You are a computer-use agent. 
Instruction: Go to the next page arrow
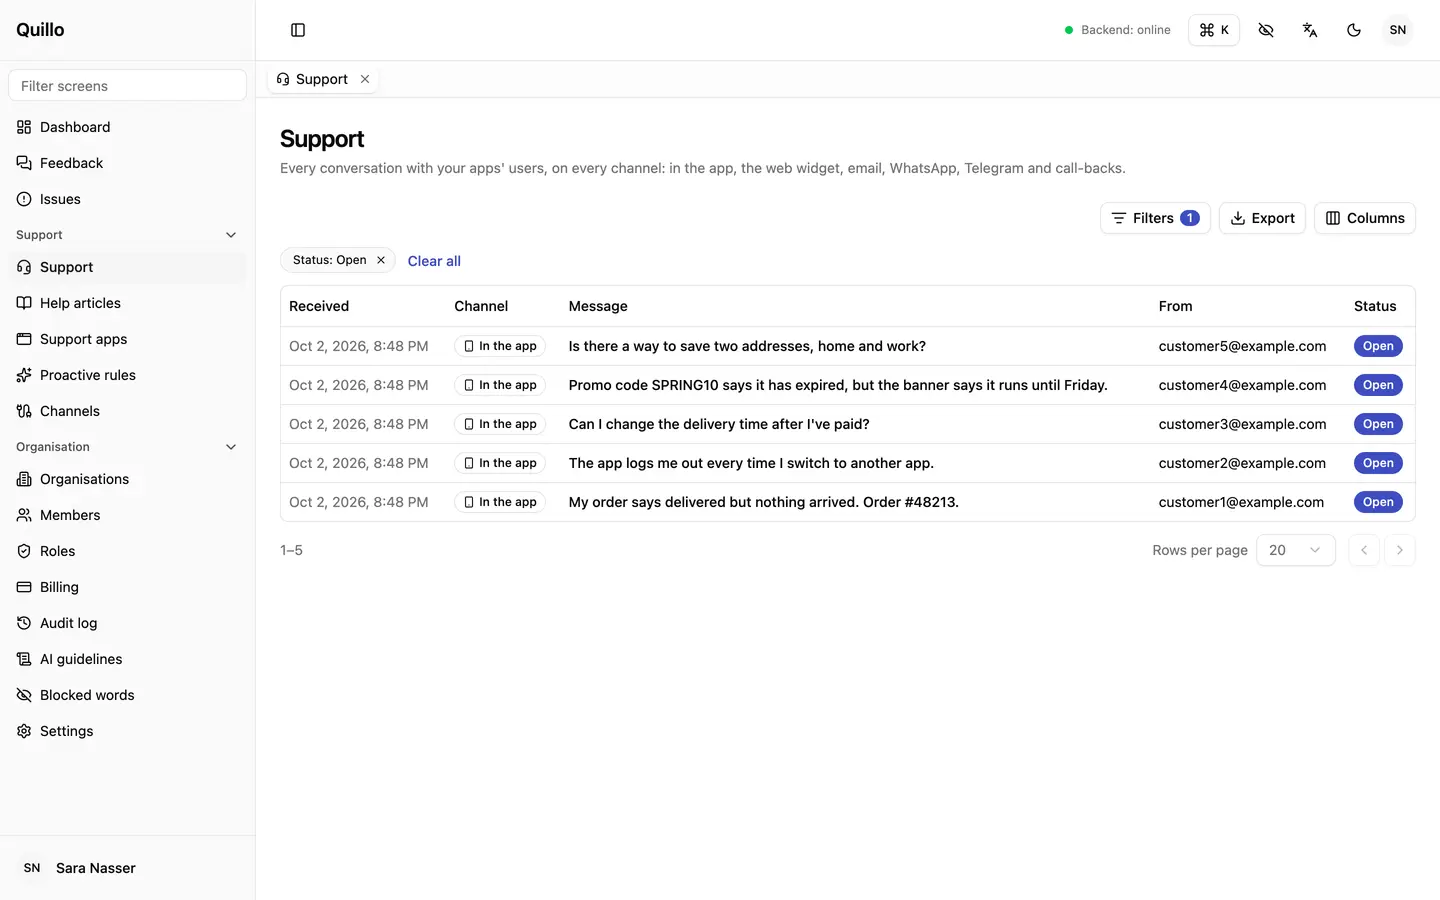[1400, 550]
